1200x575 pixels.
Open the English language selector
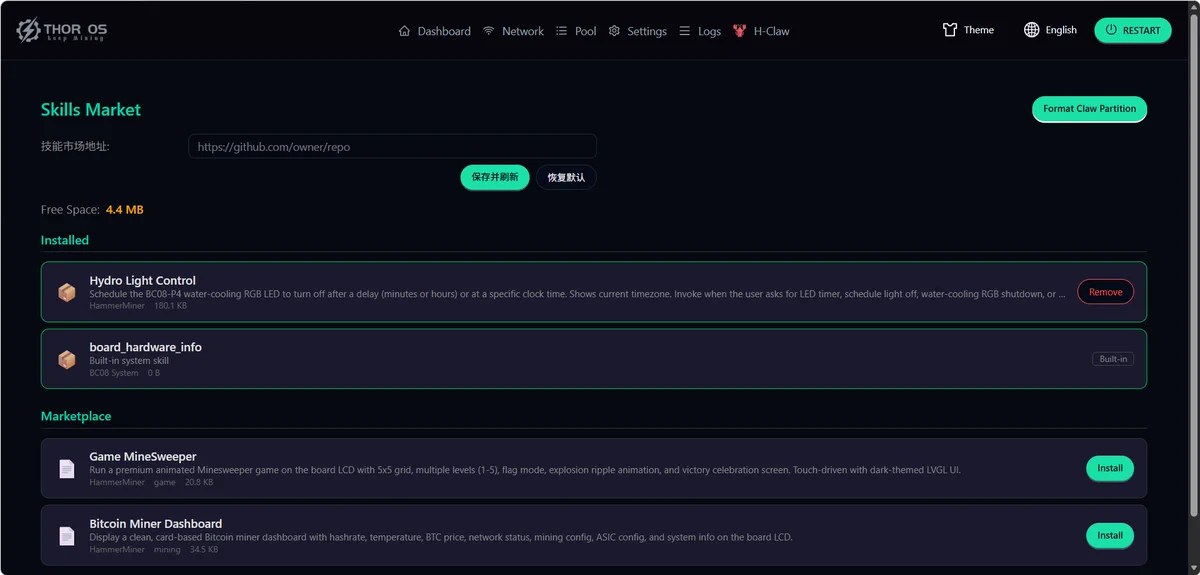coord(1051,30)
